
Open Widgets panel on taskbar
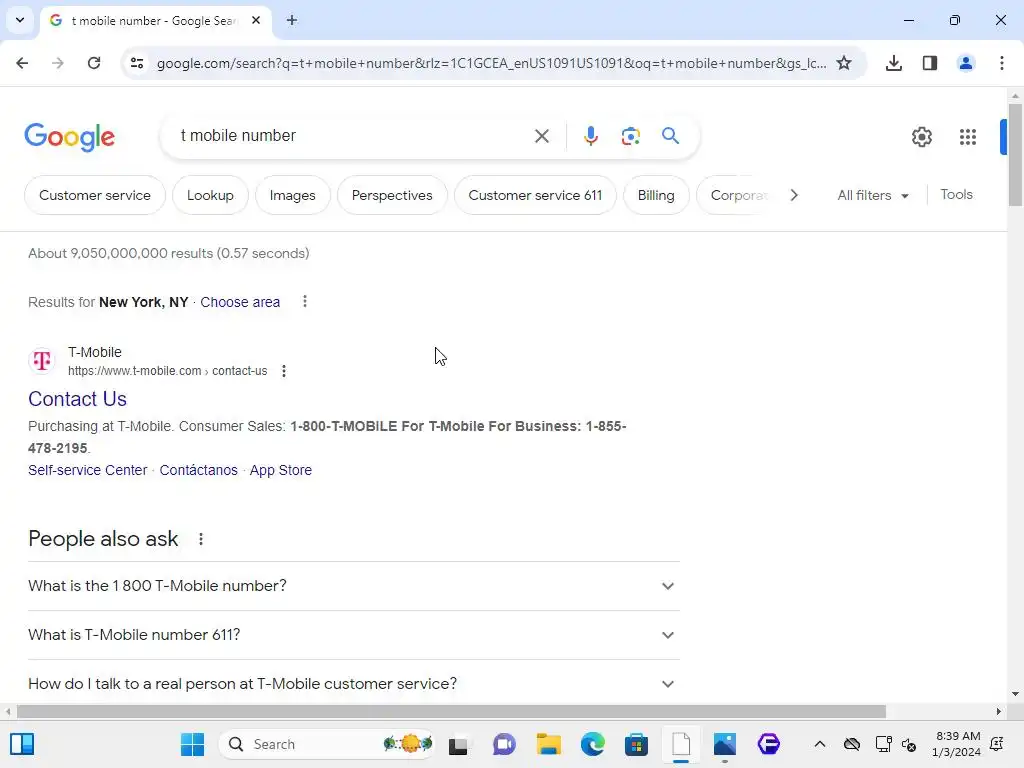(22, 744)
